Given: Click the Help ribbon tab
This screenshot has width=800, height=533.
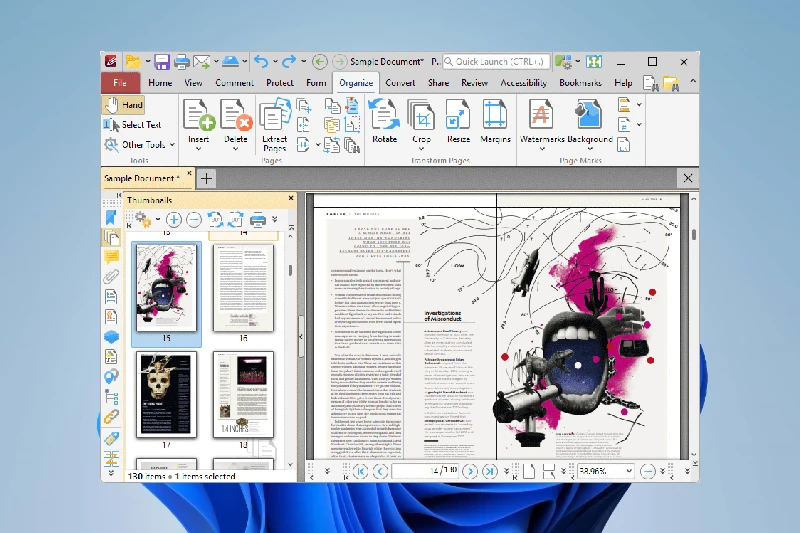Looking at the screenshot, I should [623, 83].
